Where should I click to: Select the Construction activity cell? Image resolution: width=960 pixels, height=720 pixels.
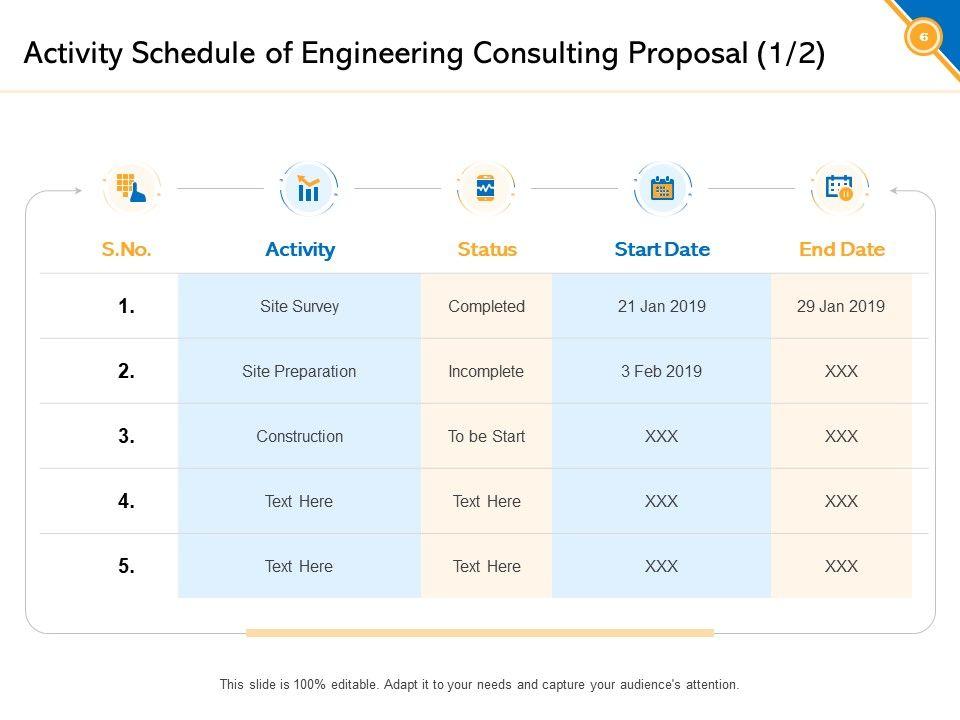pos(299,437)
